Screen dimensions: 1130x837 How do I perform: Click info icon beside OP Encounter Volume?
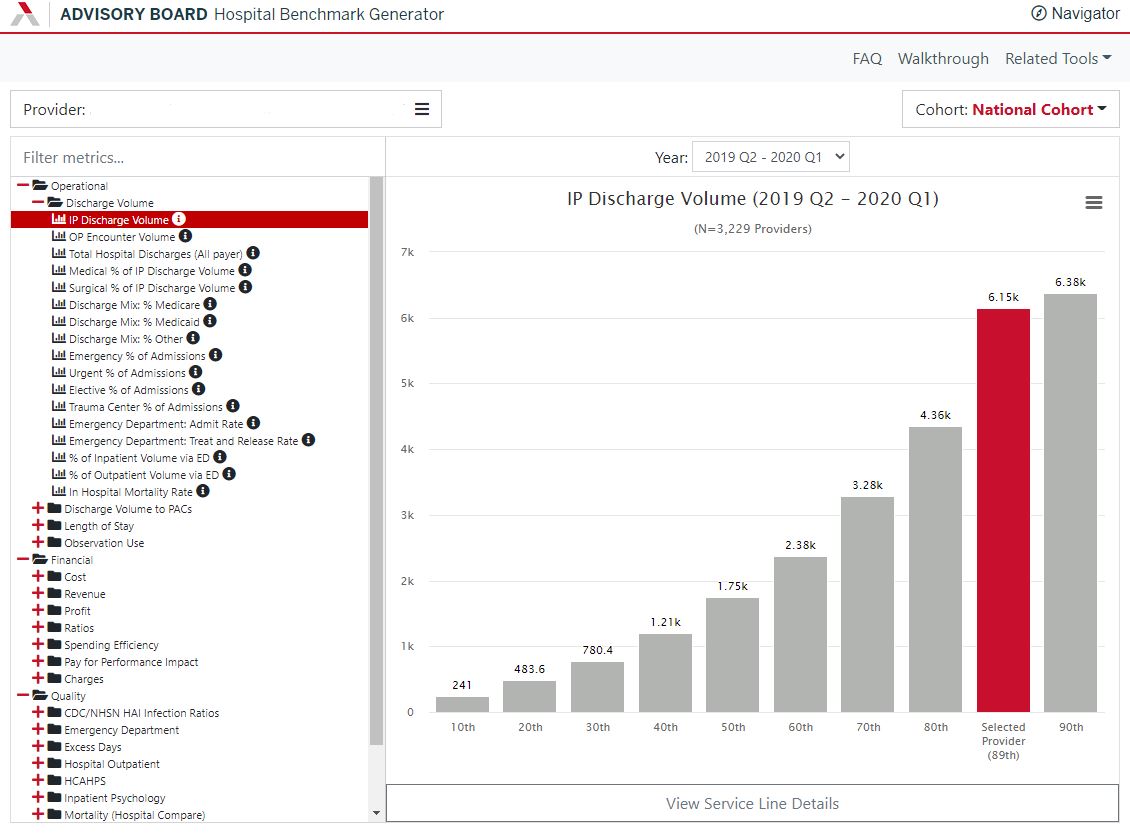185,237
